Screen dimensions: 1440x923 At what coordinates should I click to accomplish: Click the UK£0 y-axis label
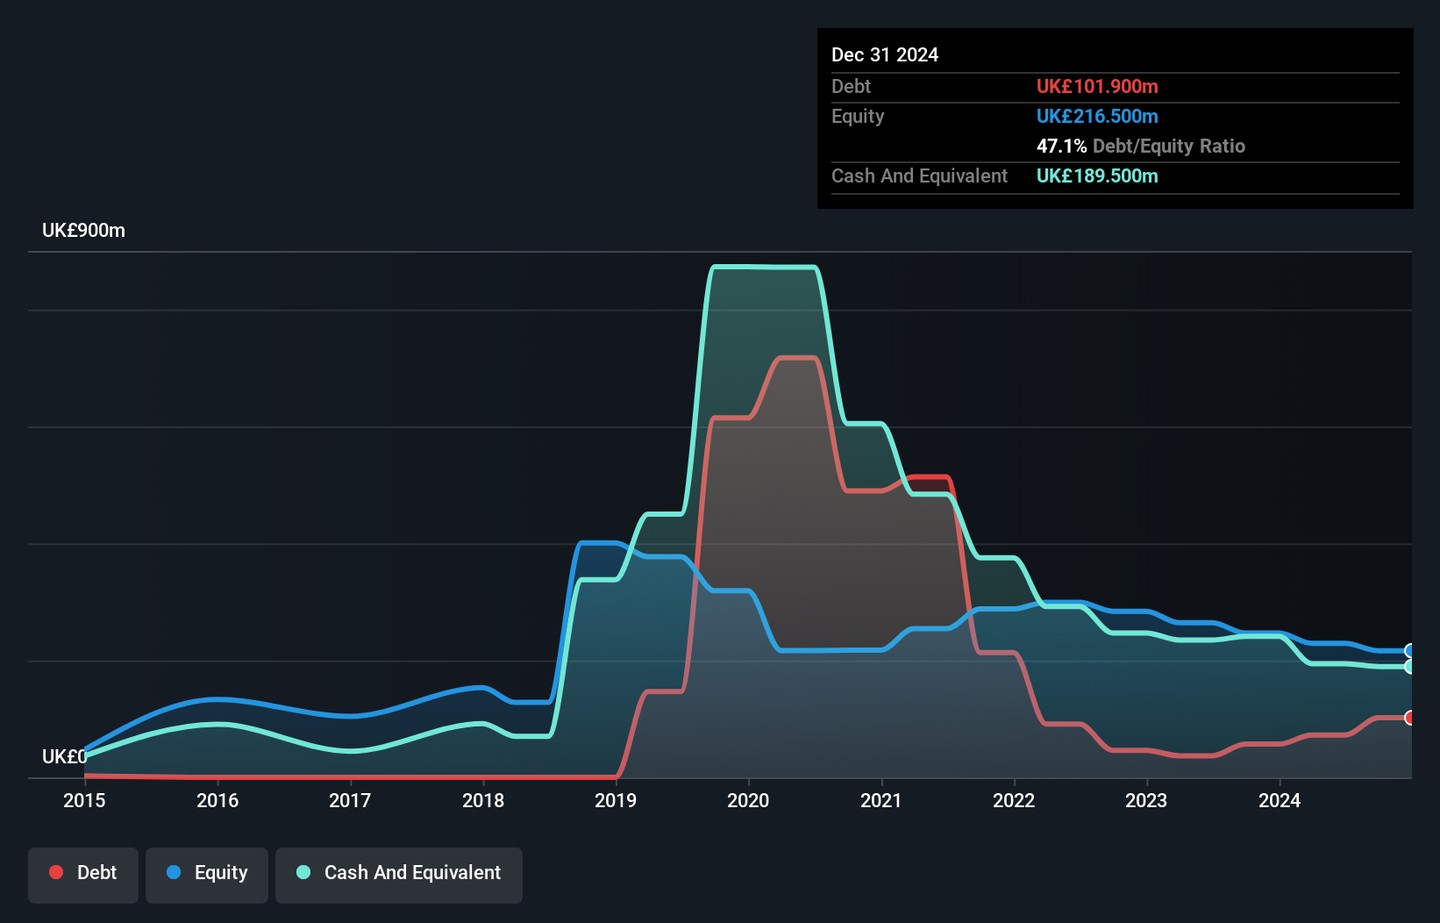tap(64, 757)
